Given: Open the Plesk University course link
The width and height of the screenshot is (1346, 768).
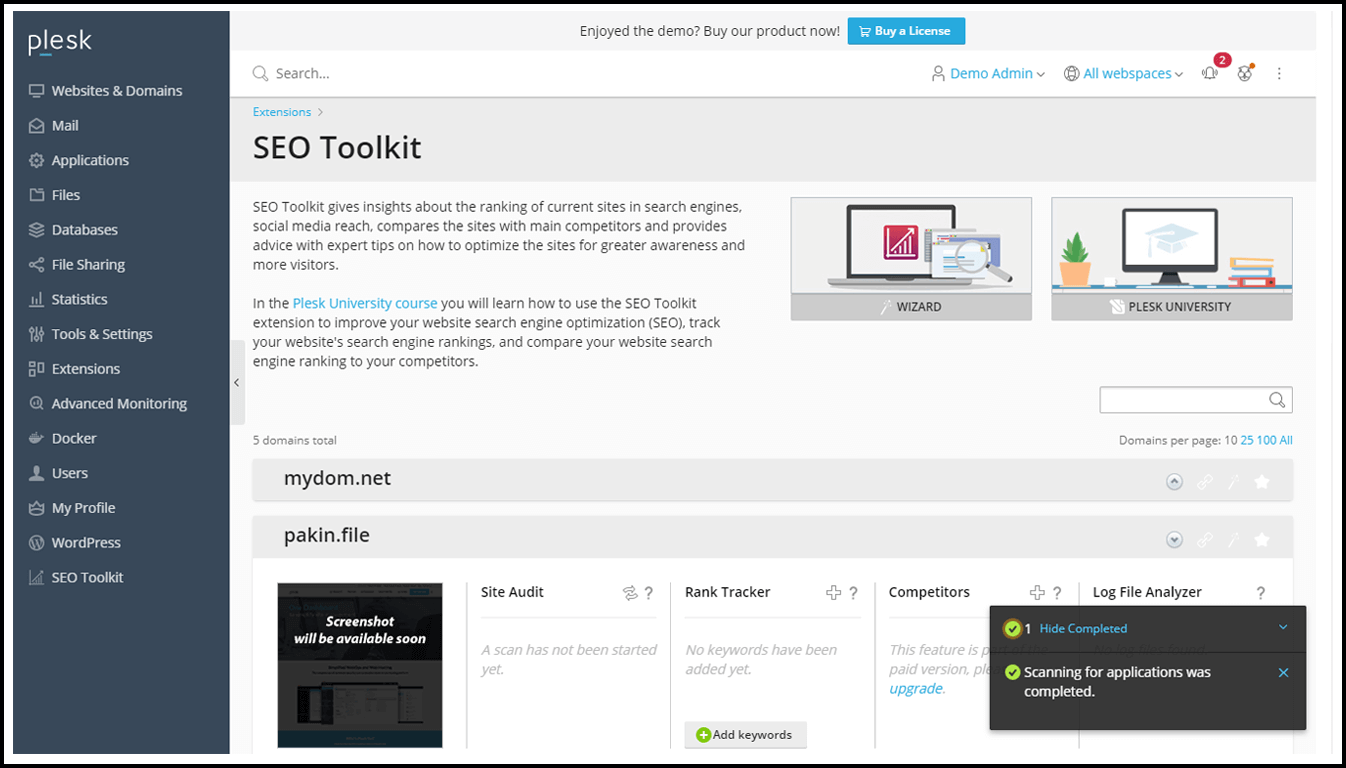Looking at the screenshot, I should pos(365,303).
